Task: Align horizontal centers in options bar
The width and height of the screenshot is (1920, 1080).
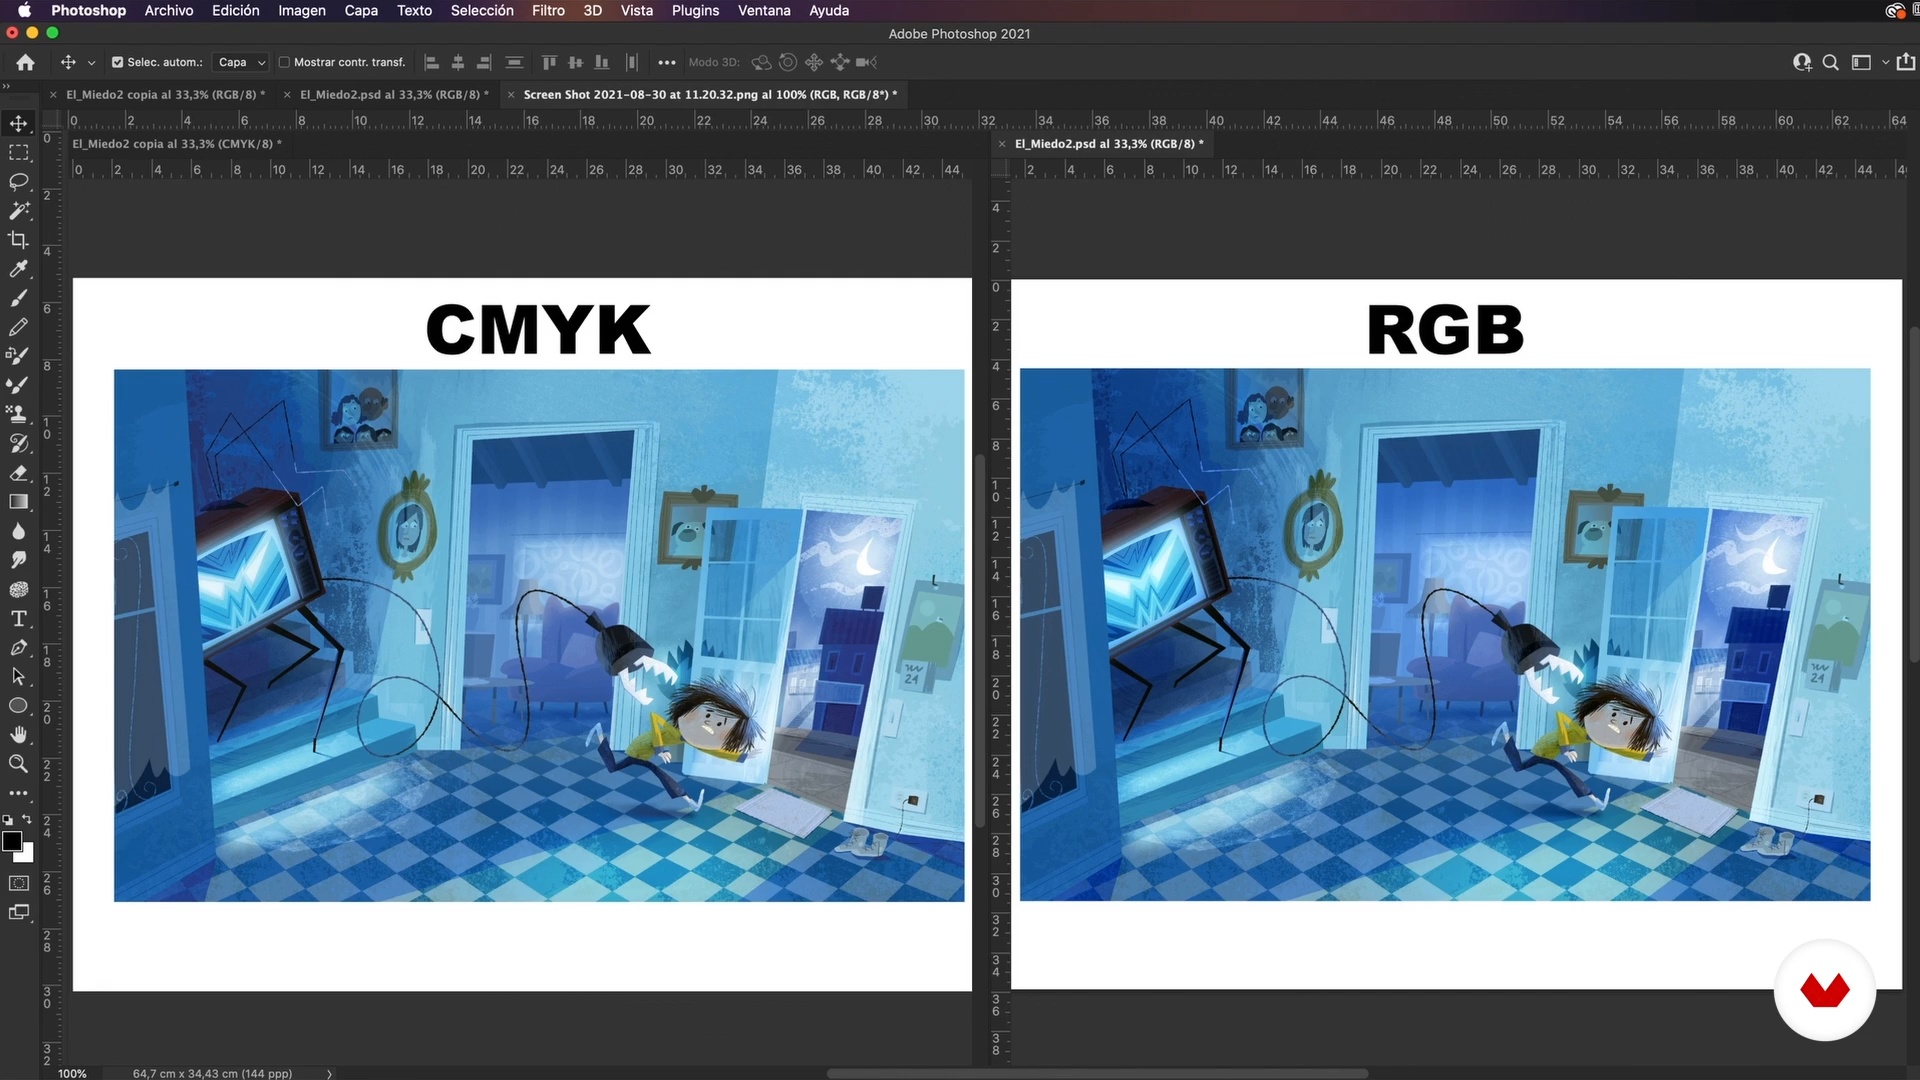Action: point(458,62)
